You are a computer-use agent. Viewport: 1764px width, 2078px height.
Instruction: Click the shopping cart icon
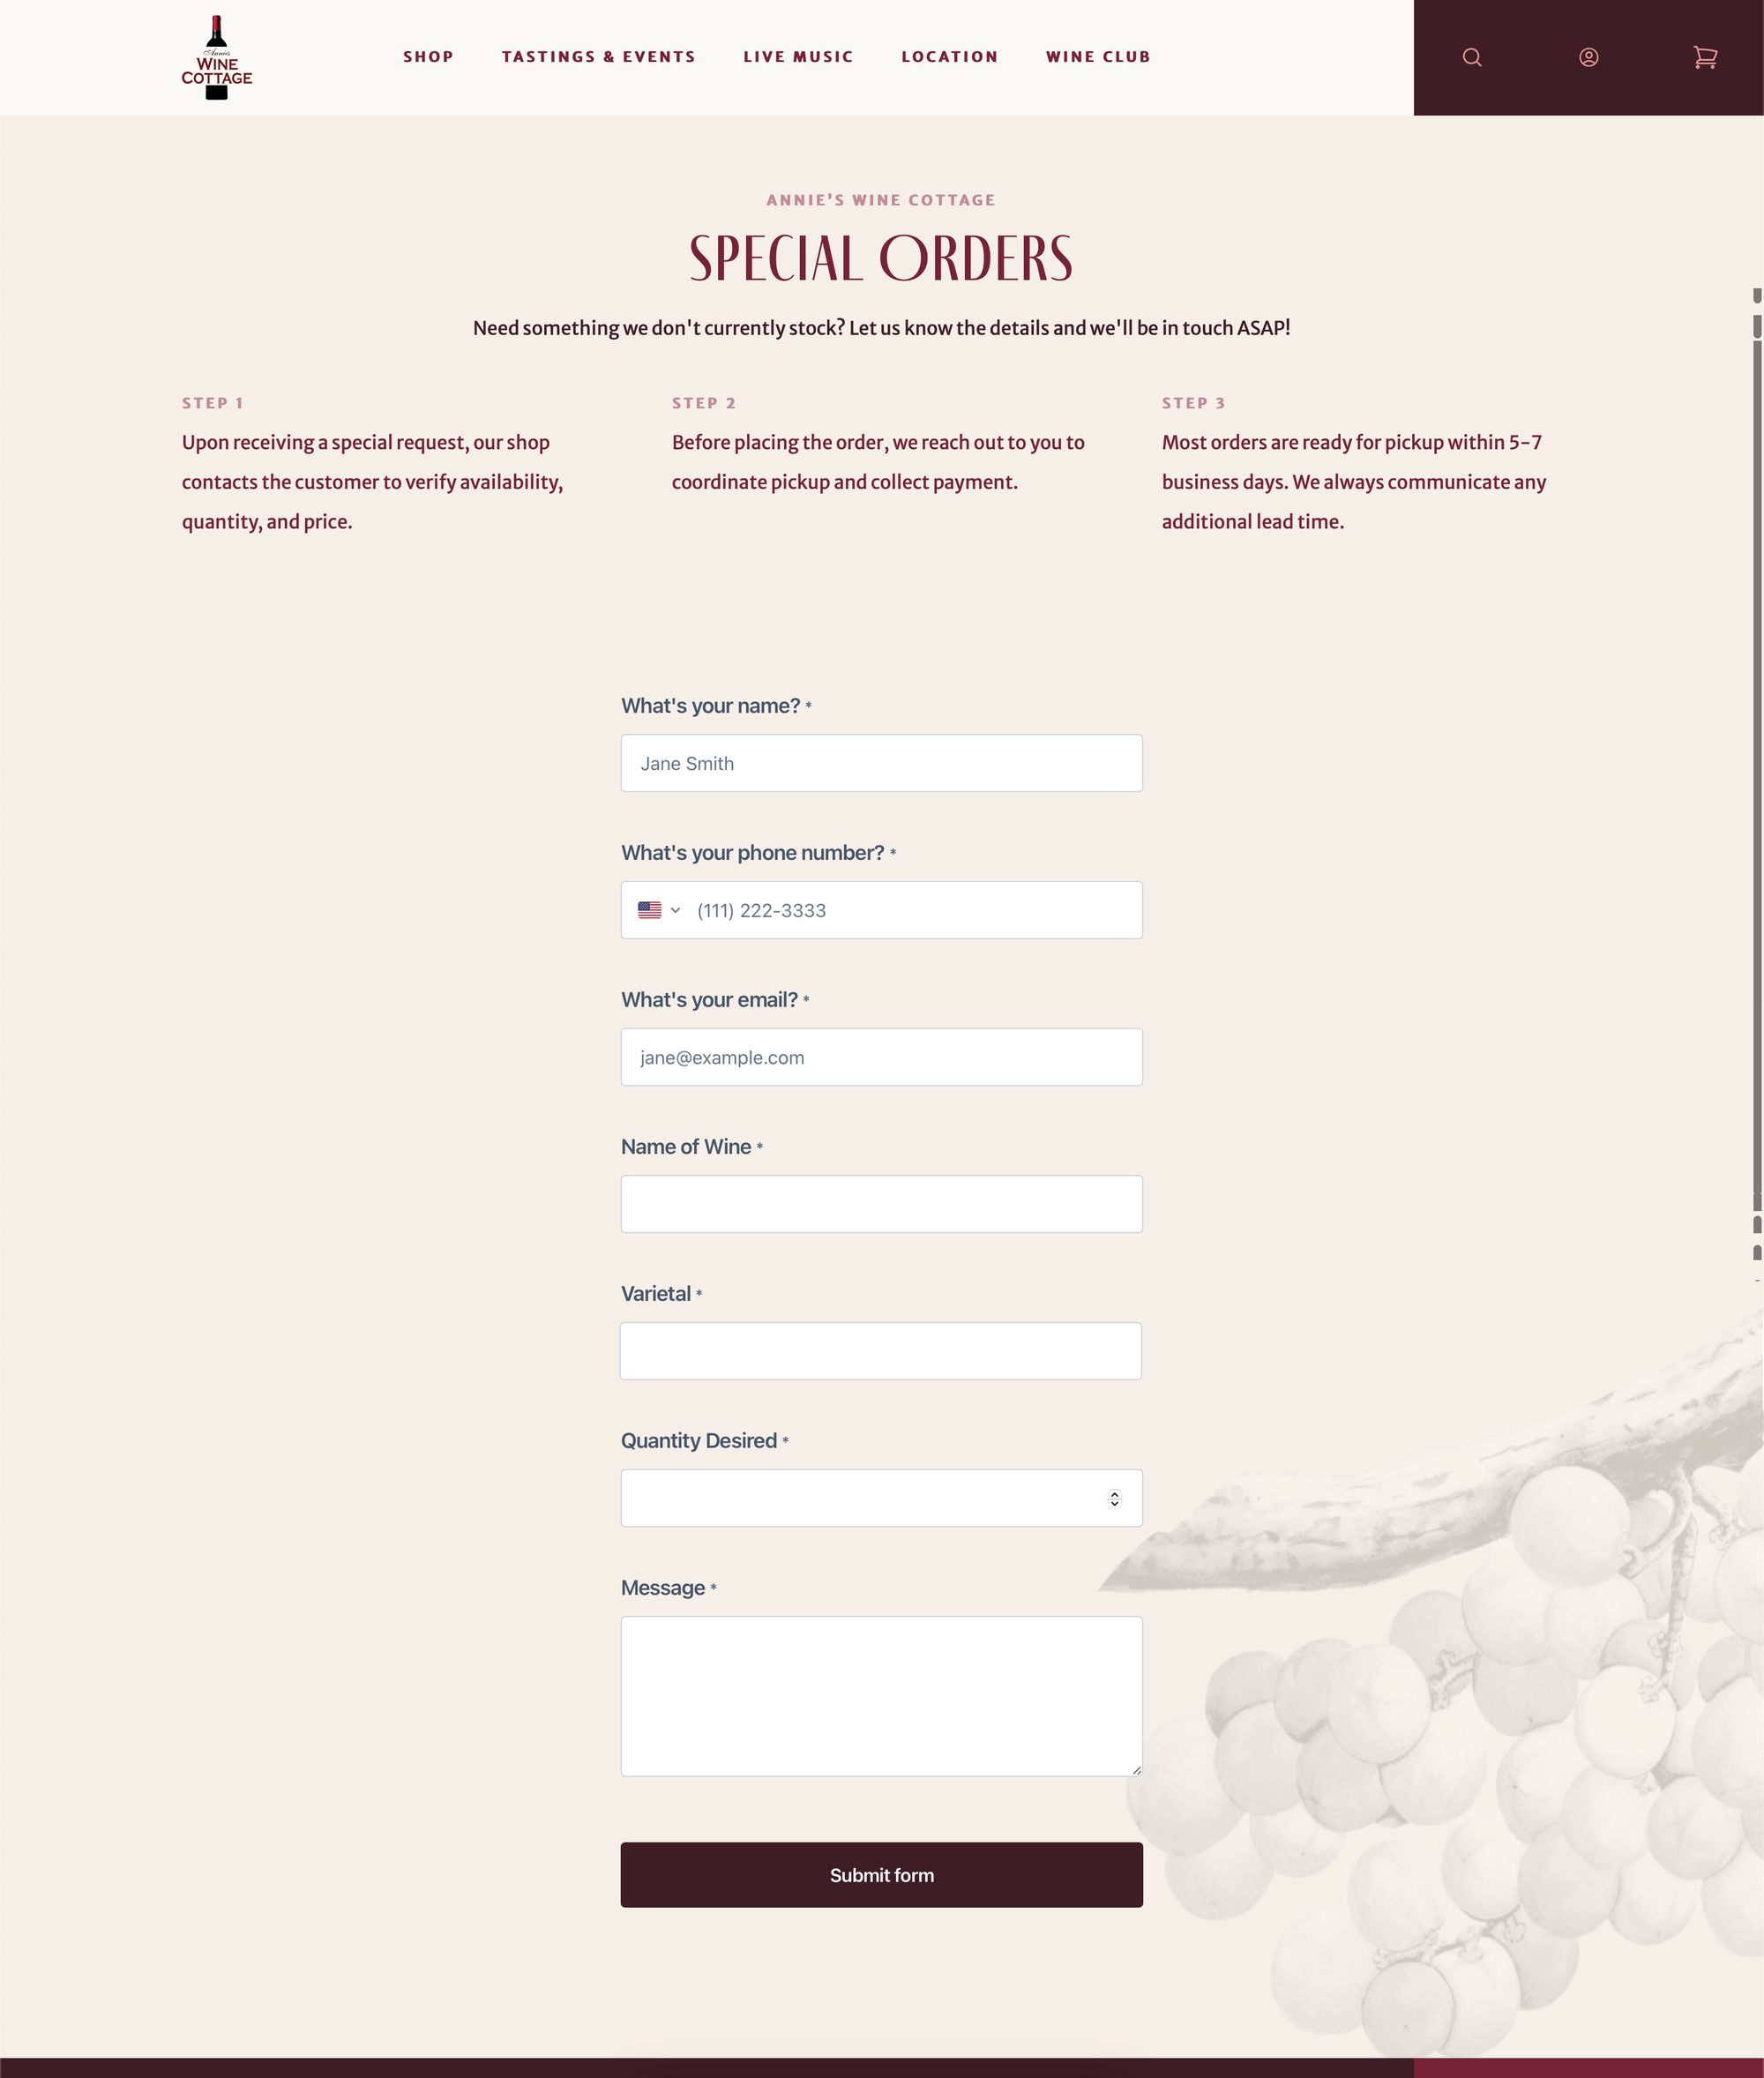[1707, 56]
